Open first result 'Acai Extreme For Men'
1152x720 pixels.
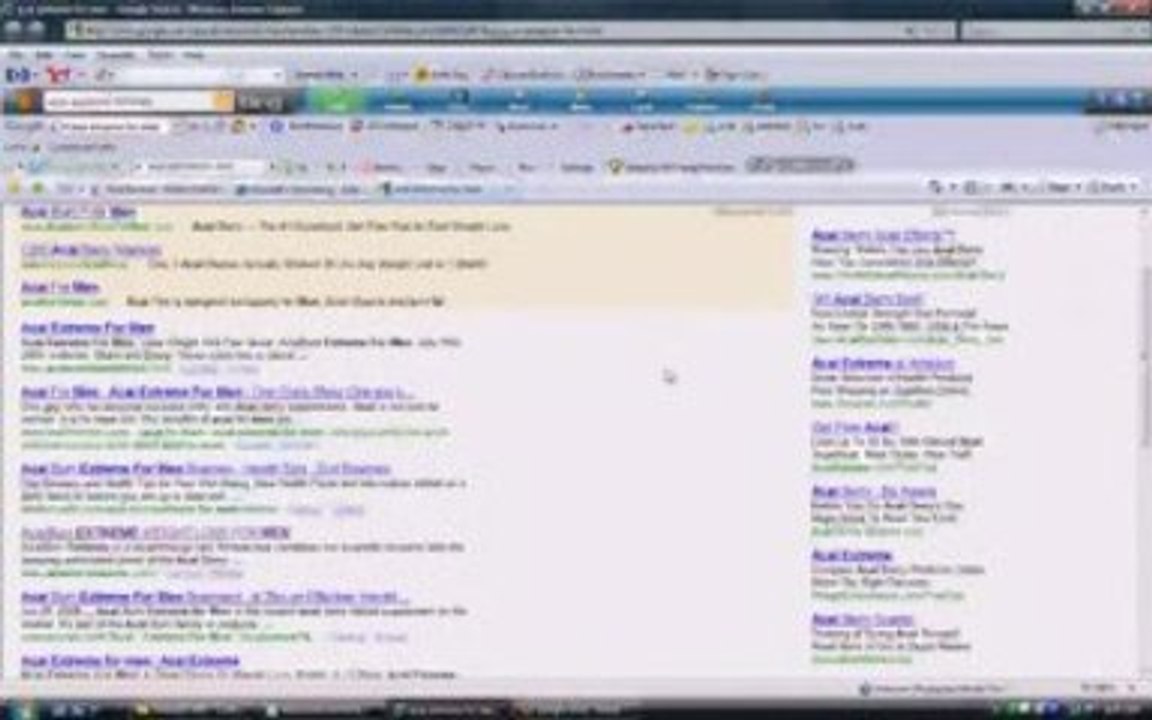tap(88, 328)
